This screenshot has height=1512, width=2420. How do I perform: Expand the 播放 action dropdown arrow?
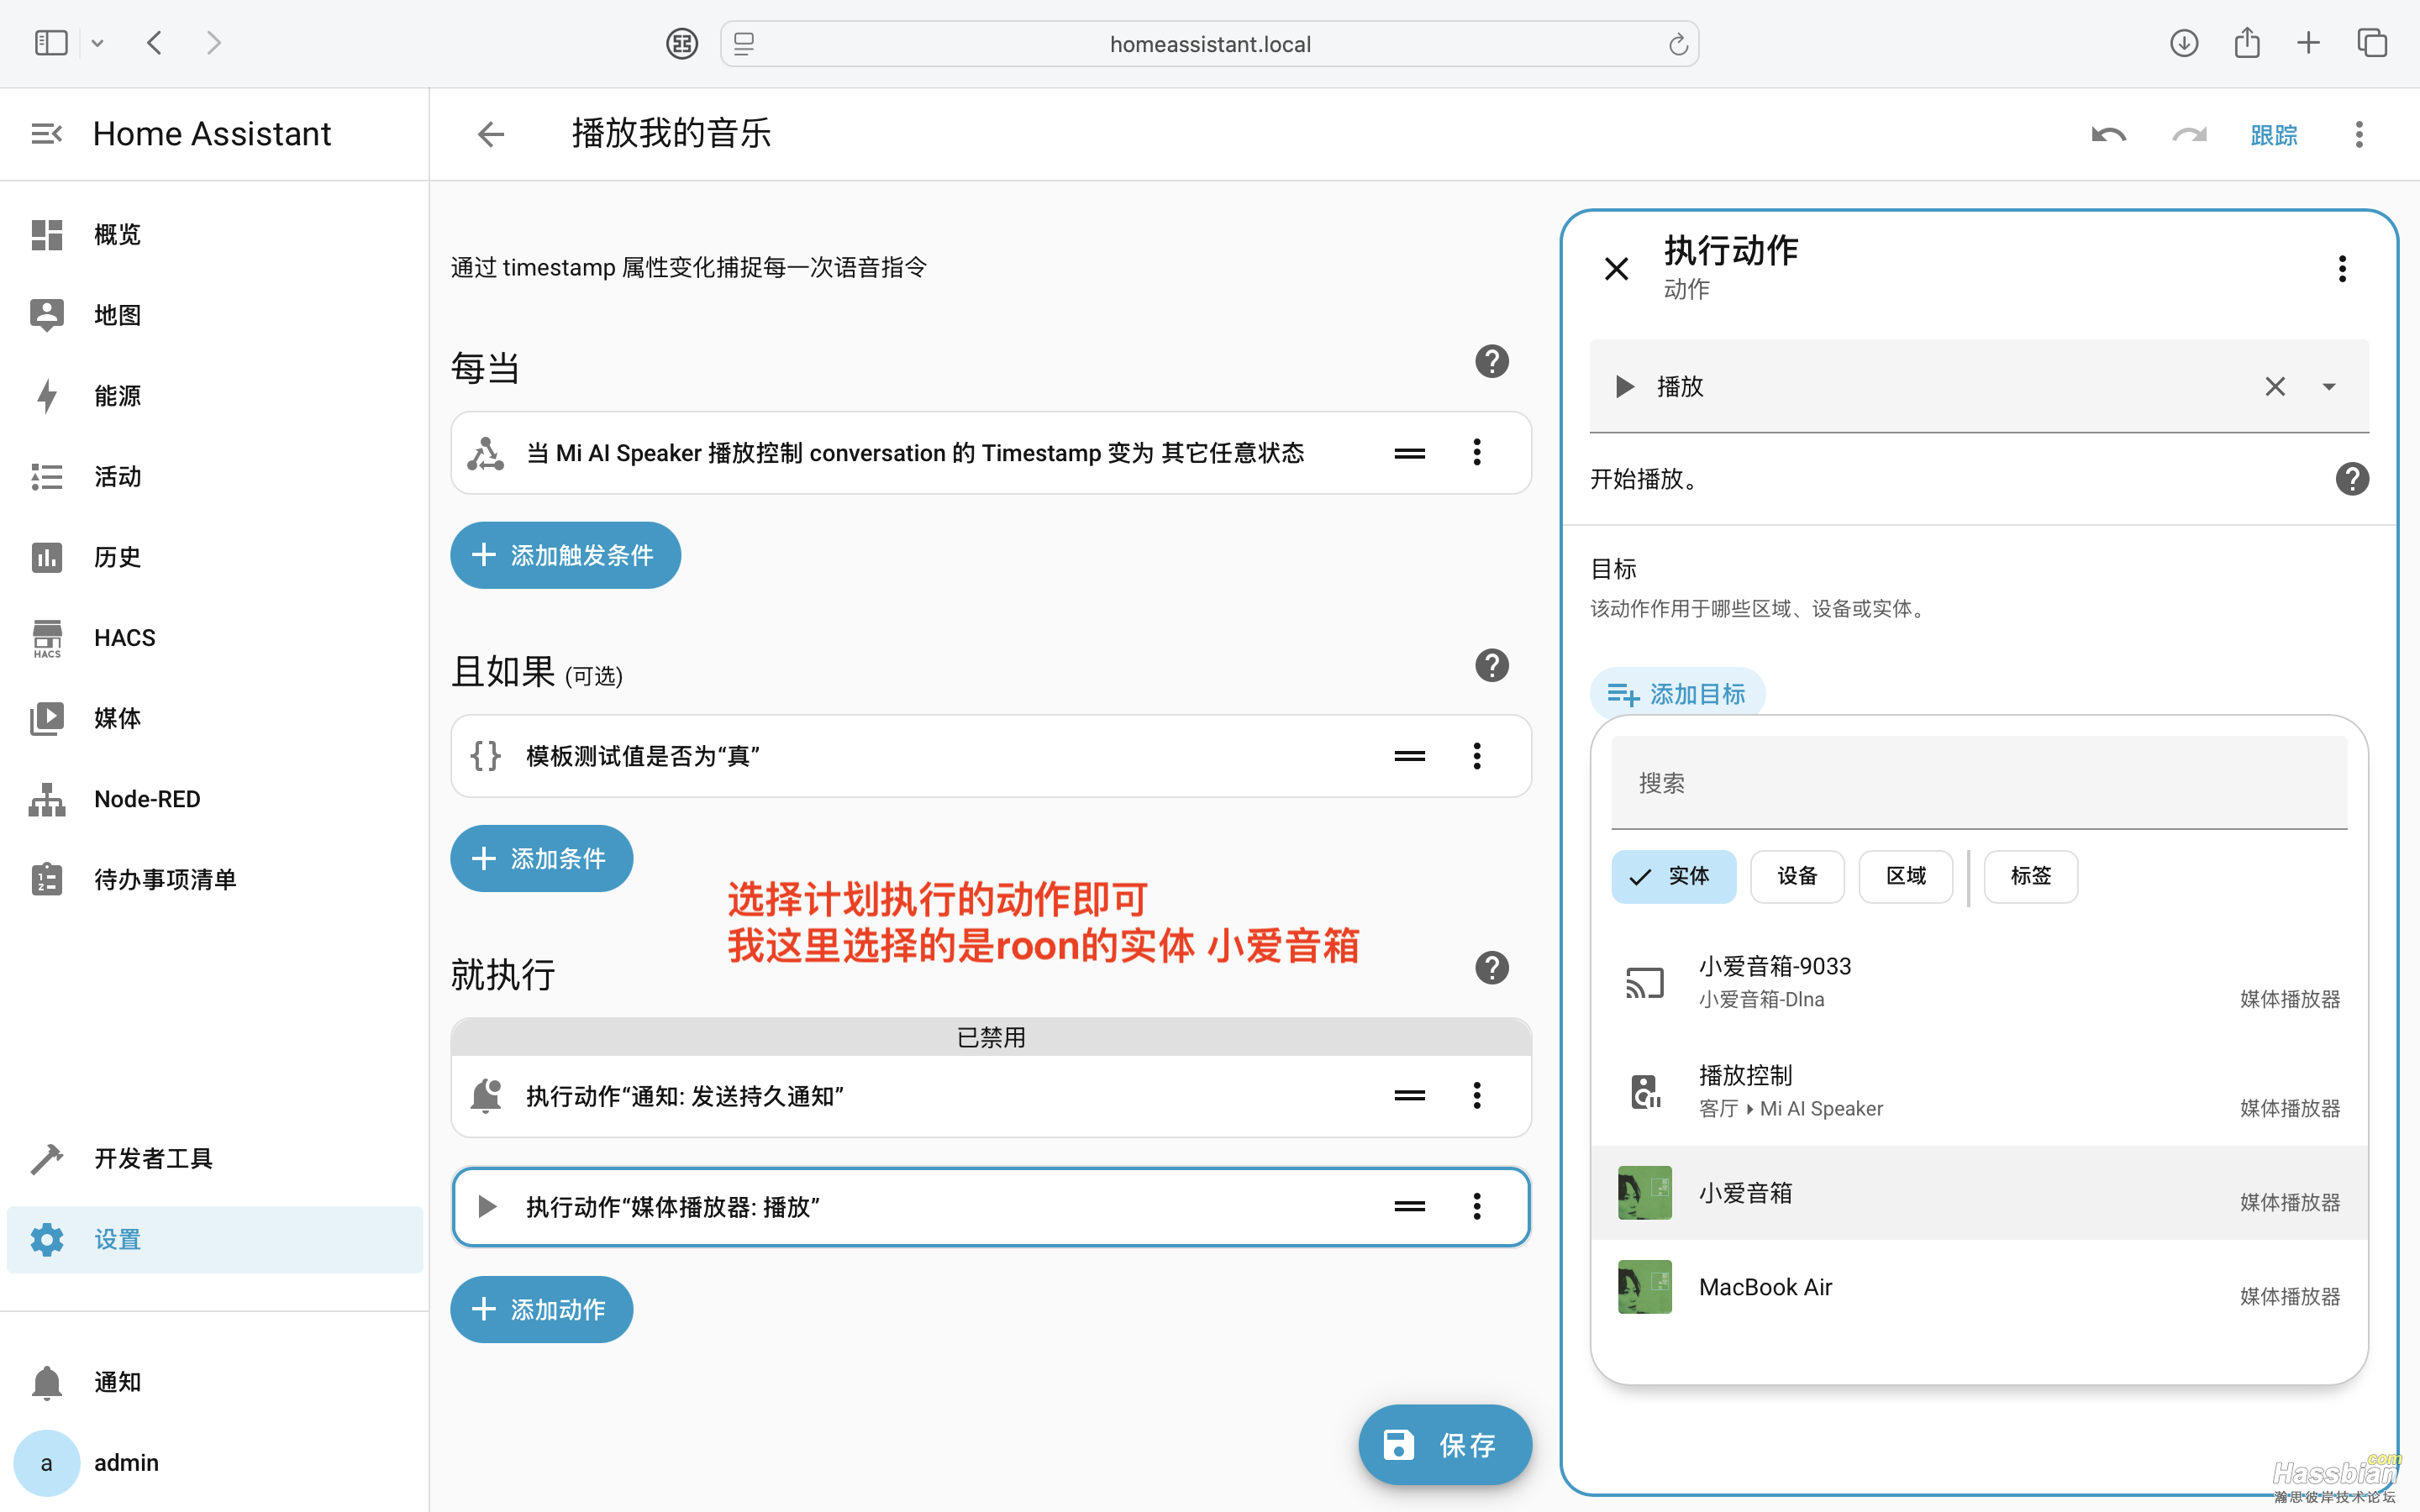coord(2329,387)
